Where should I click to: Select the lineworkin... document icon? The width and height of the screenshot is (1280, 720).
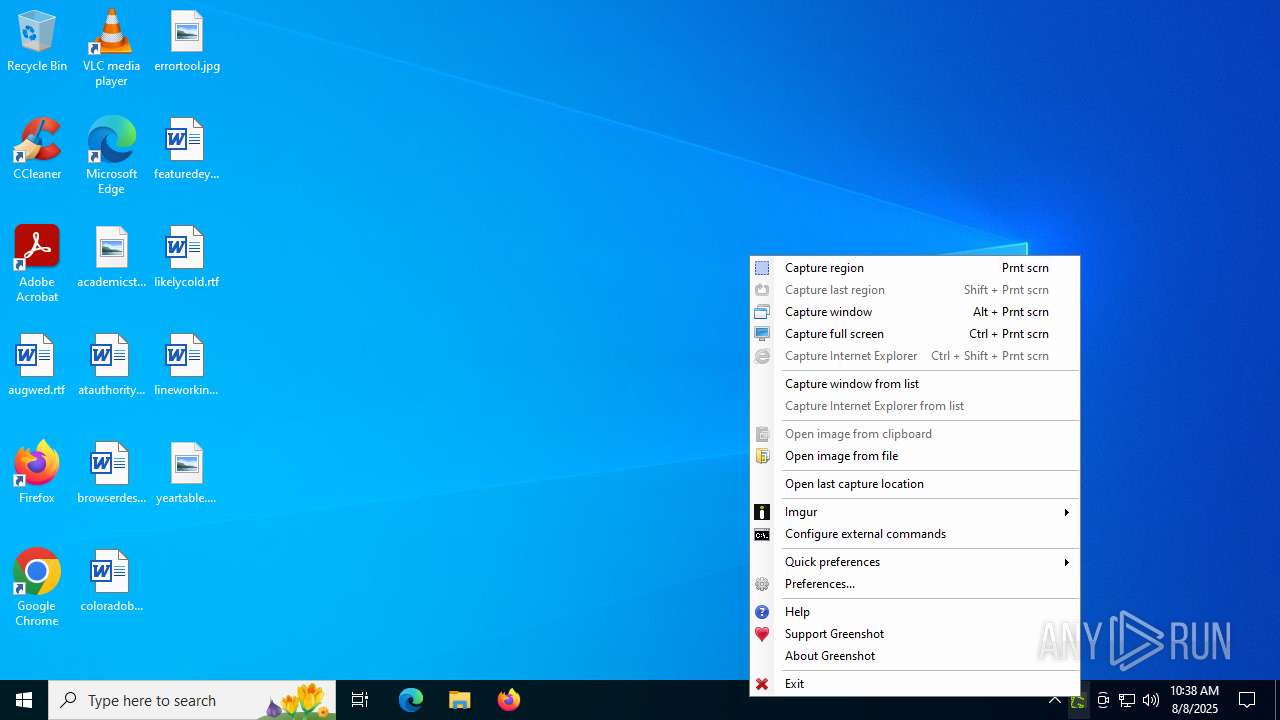[187, 366]
